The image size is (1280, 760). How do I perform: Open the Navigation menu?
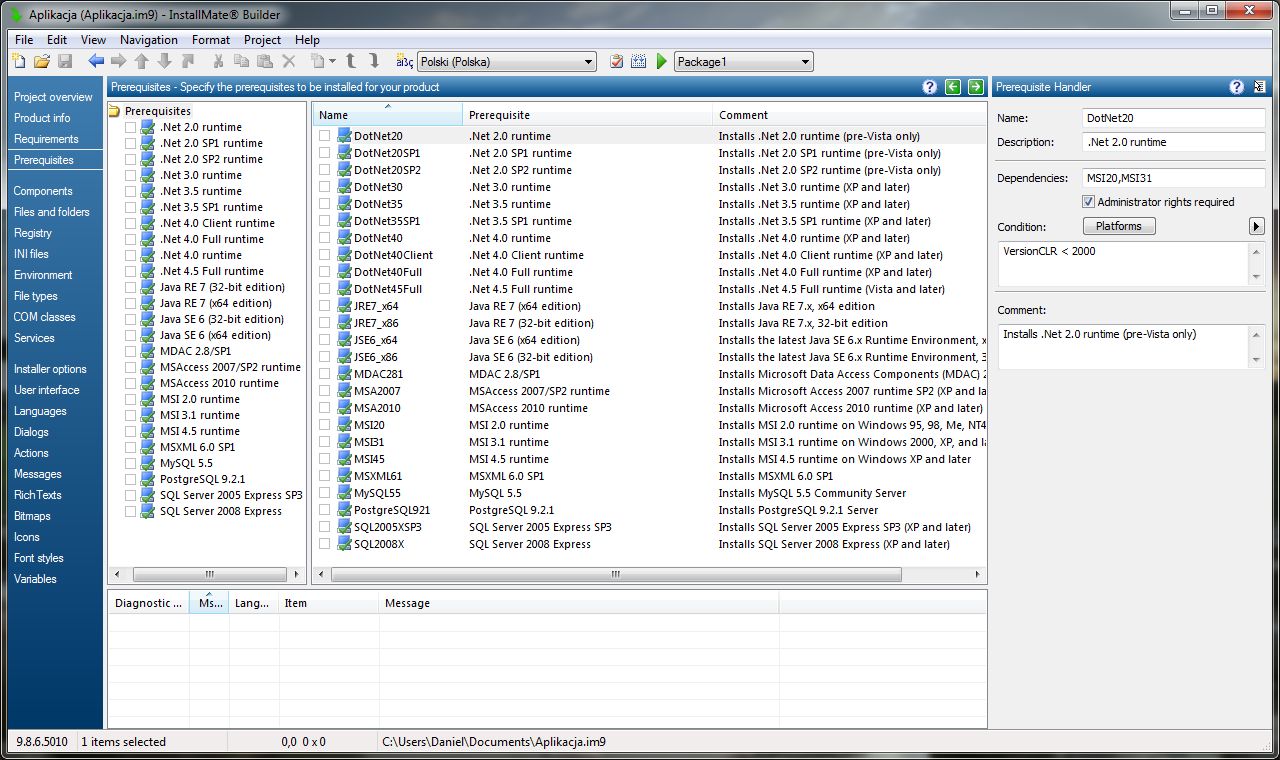pos(149,40)
